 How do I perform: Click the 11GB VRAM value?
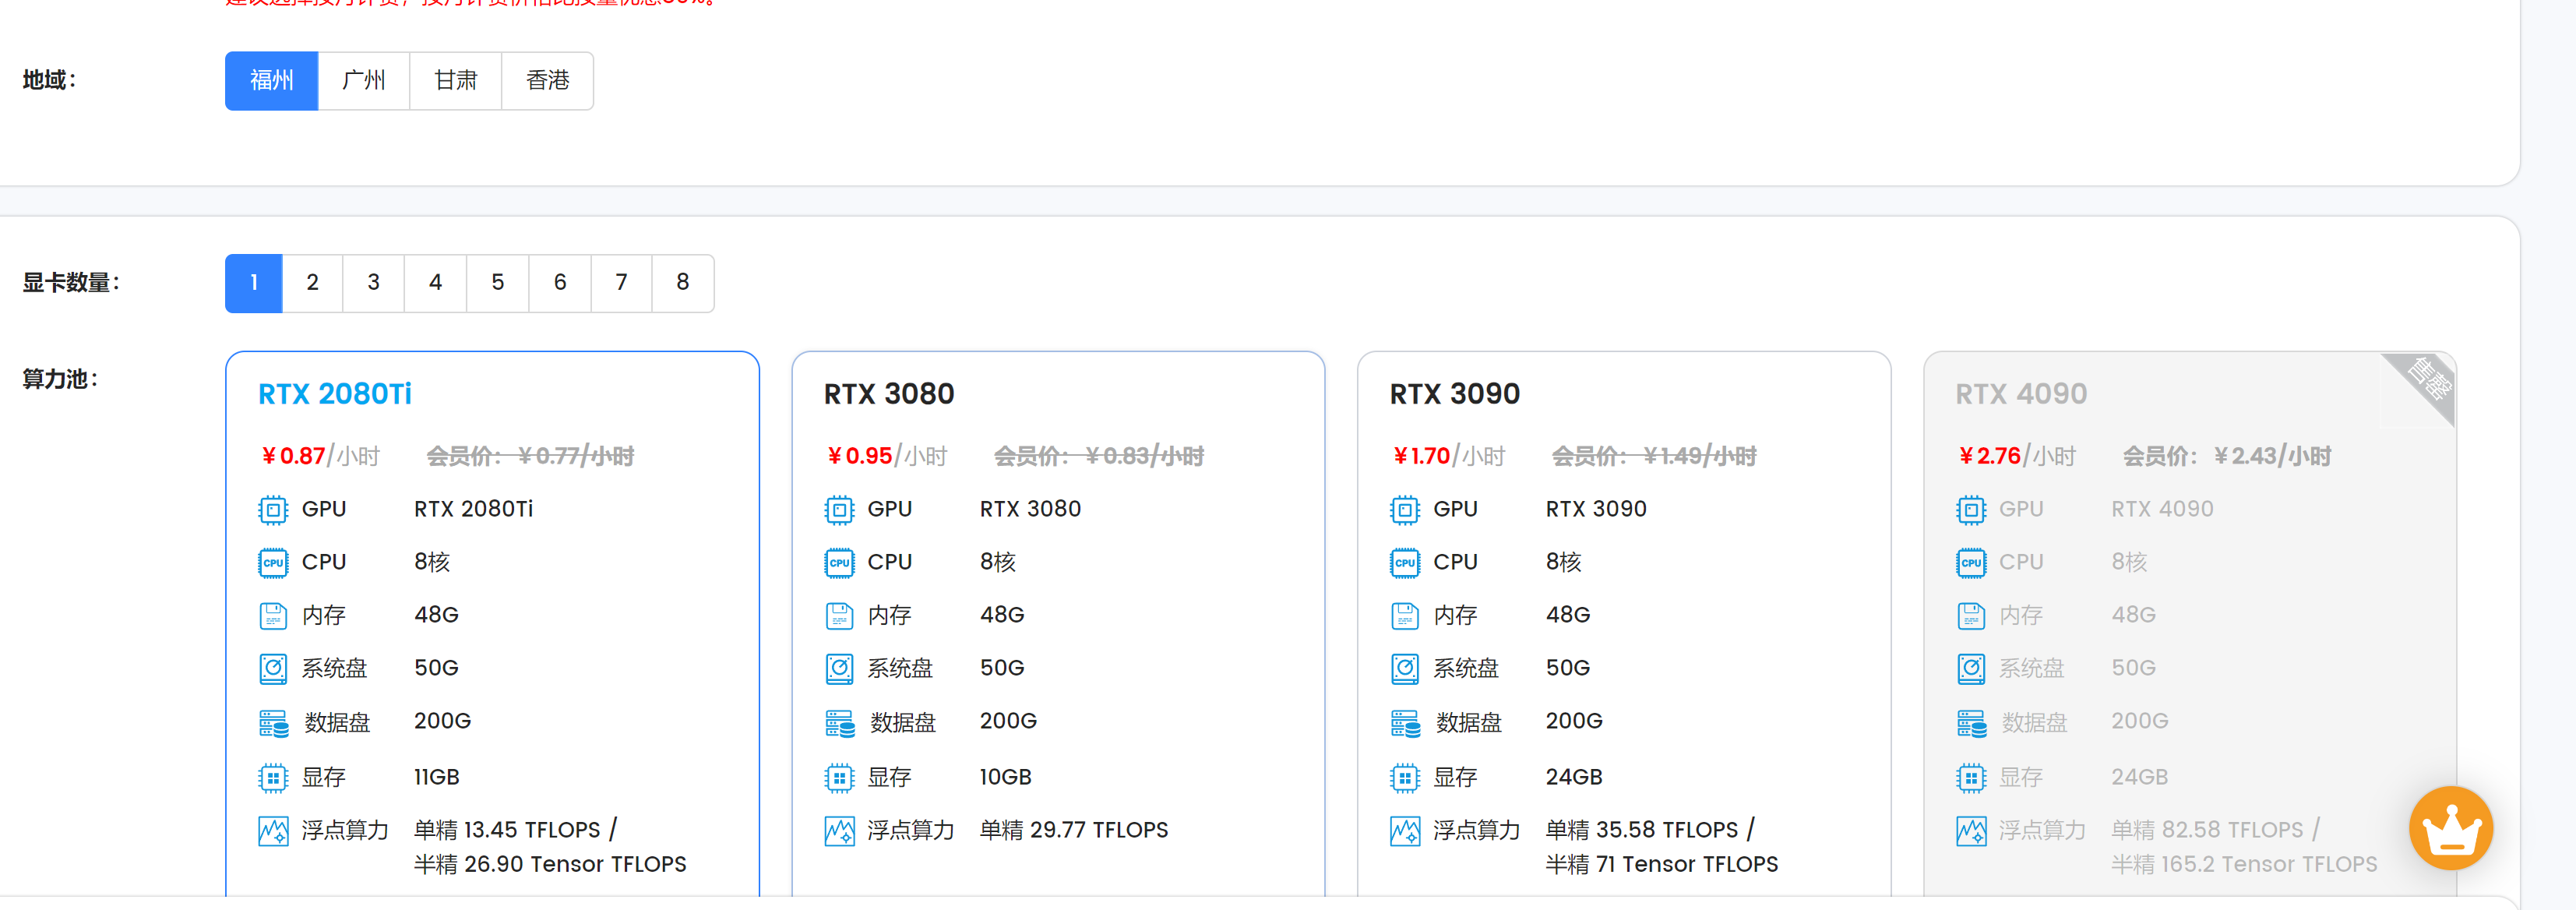437,777
